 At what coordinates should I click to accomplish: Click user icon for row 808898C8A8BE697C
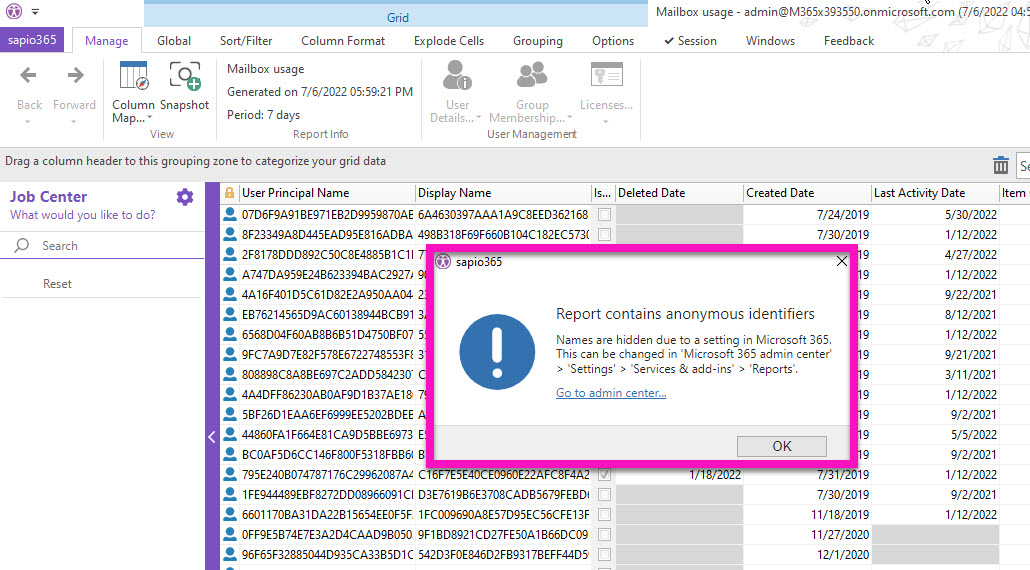230,374
